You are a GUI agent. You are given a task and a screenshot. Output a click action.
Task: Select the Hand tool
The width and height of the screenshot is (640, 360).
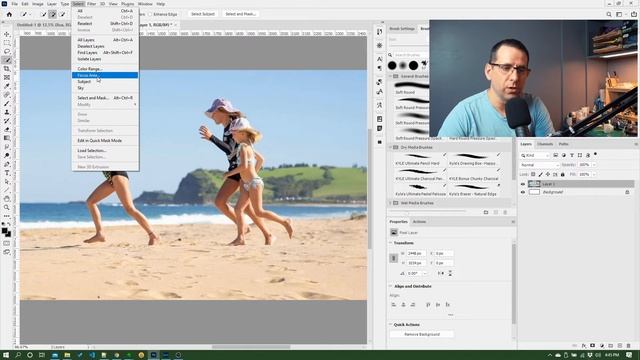point(7,199)
